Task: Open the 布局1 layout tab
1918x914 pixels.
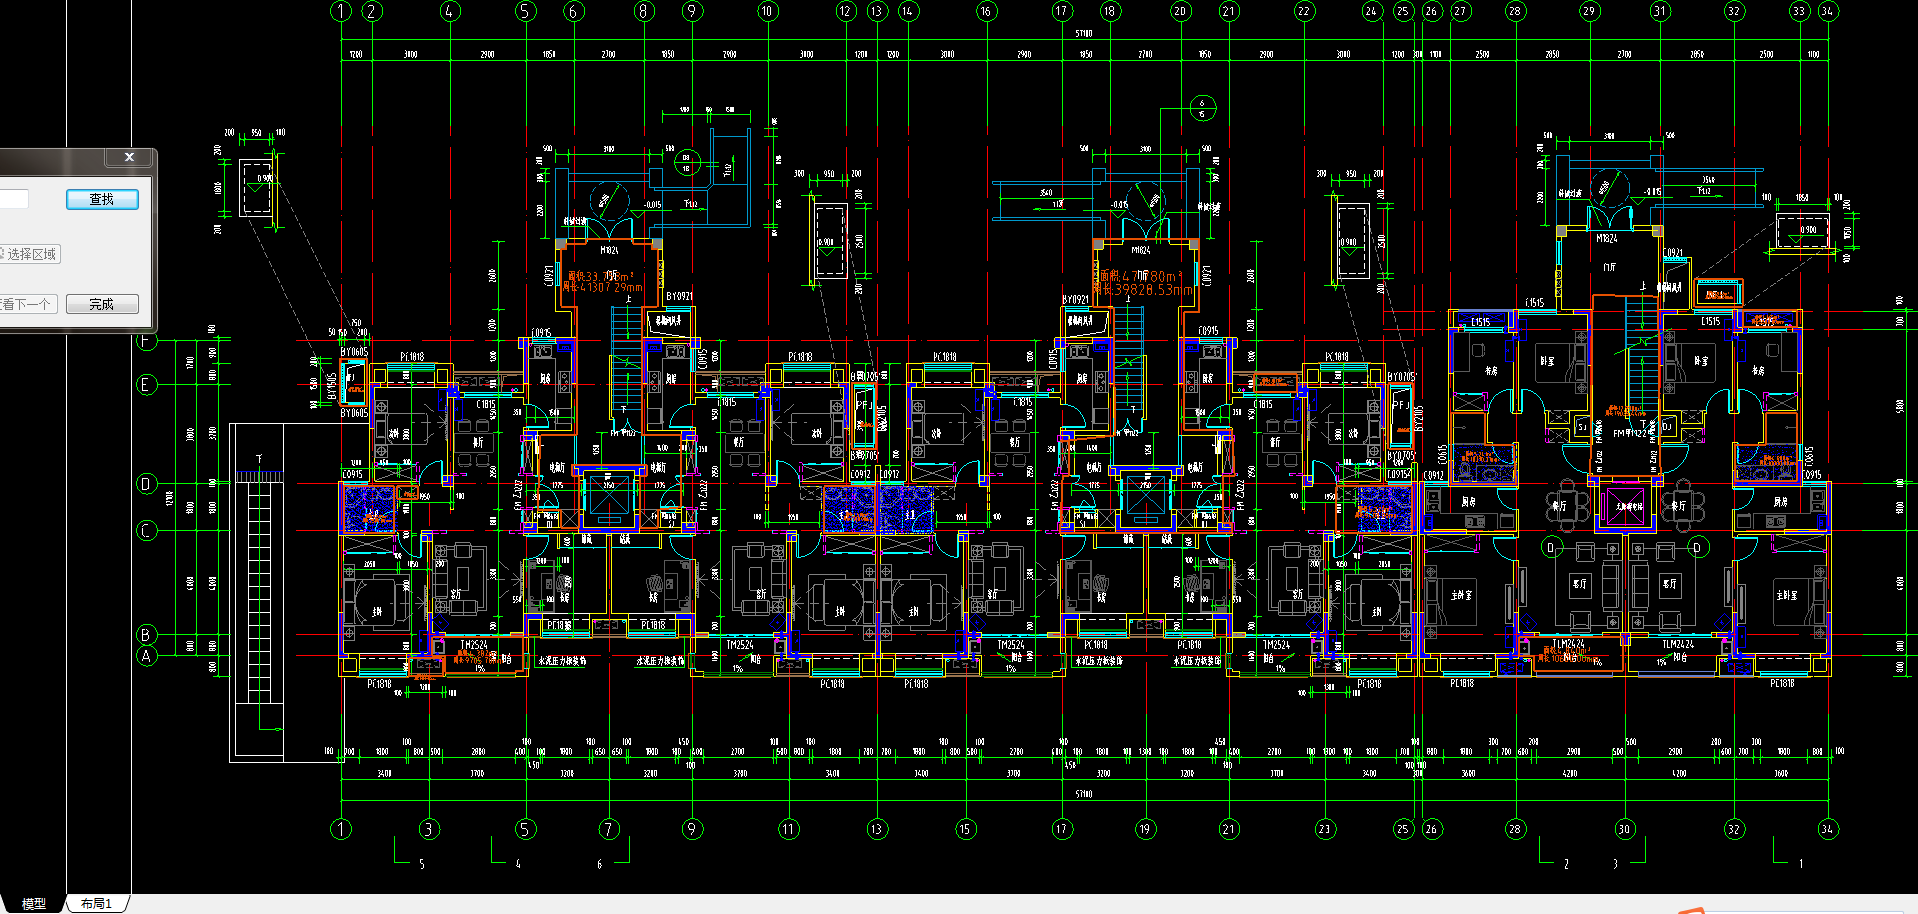Action: coord(97,903)
